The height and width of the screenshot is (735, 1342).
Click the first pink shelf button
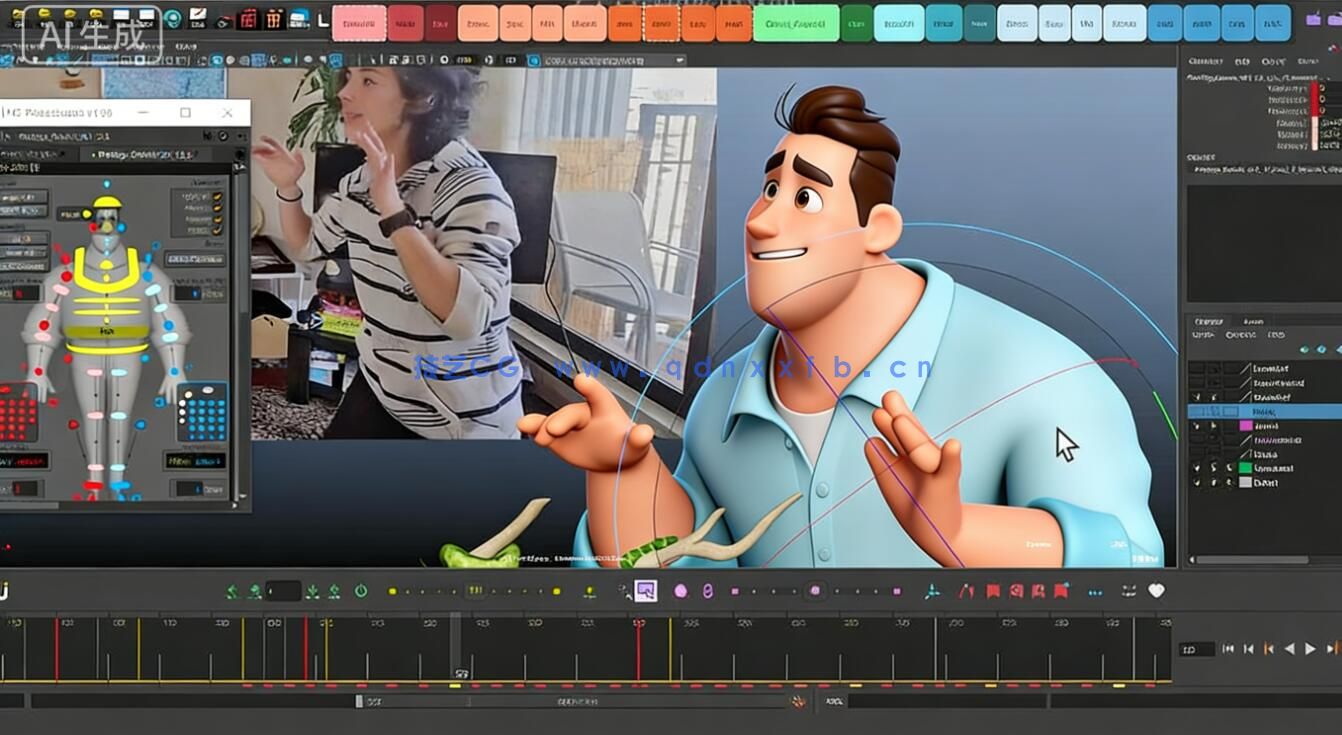[x=358, y=23]
